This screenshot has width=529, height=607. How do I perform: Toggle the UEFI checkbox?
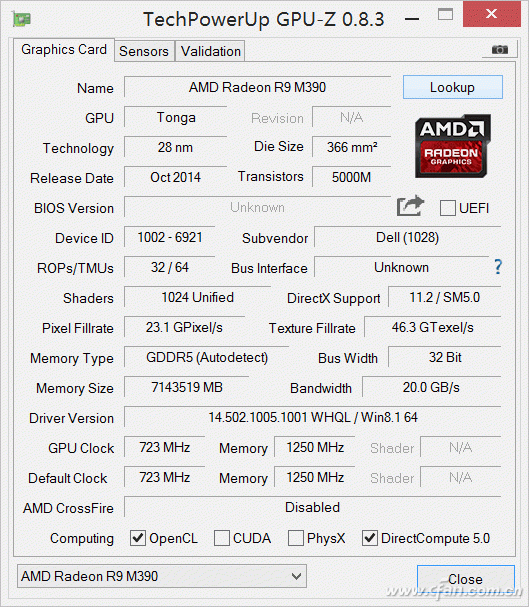pyautogui.click(x=447, y=208)
